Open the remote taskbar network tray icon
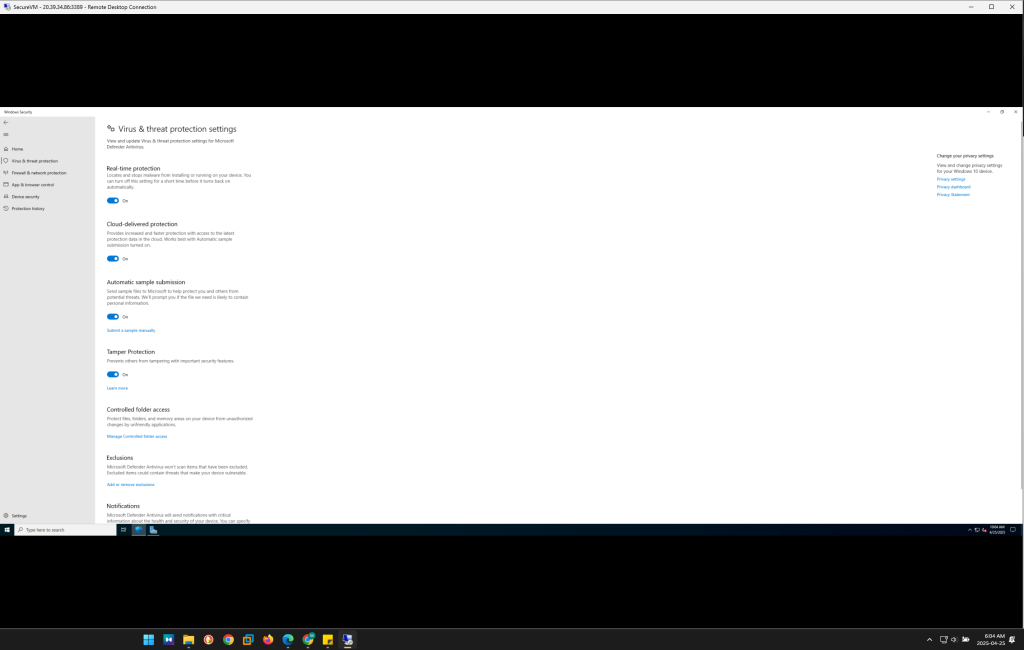The width and height of the screenshot is (1024, 650). 977,530
